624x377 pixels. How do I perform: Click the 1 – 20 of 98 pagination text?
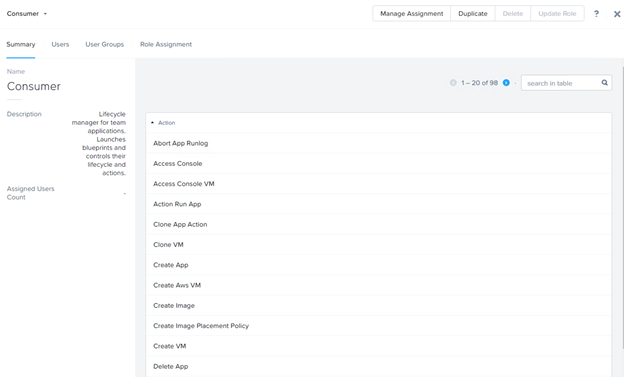[x=480, y=83]
